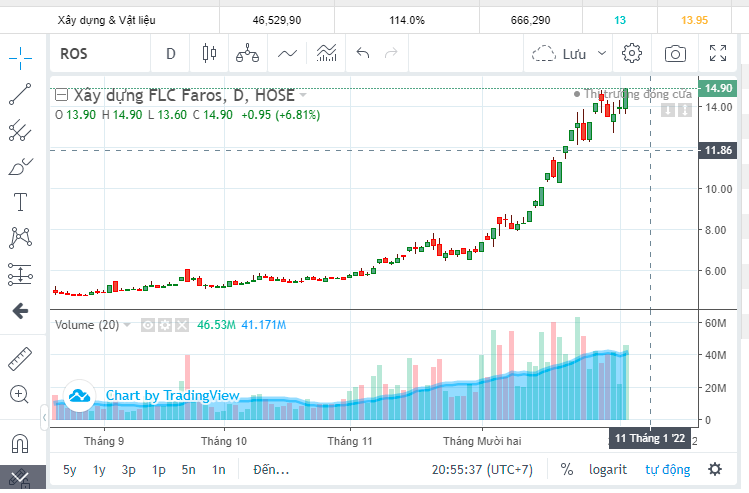Viewport: 749px width, 493px height.
Task: Select the trend line drawing tool
Action: click(x=20, y=94)
